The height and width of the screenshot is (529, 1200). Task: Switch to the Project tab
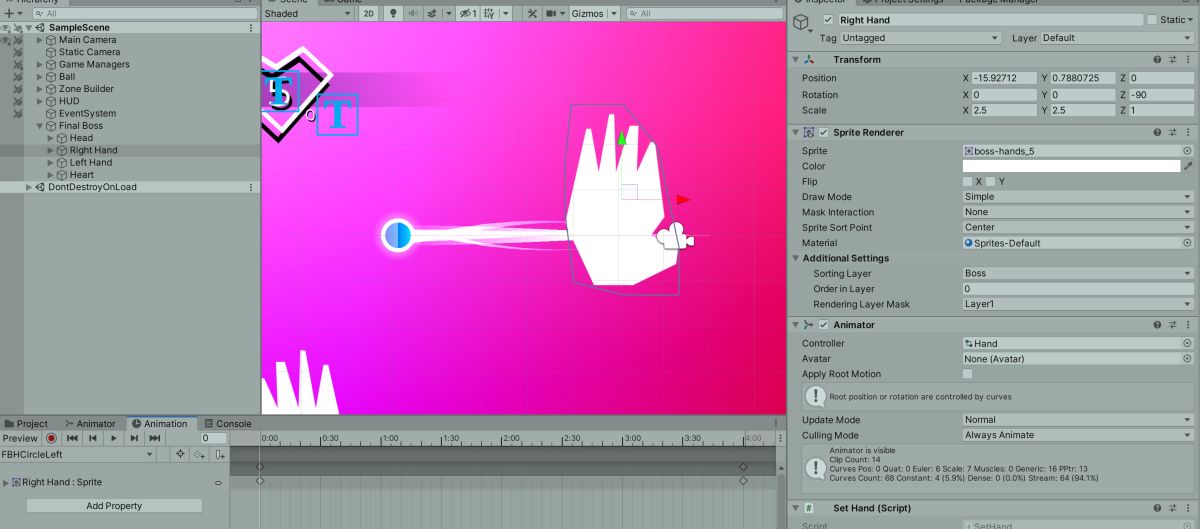[x=26, y=424]
